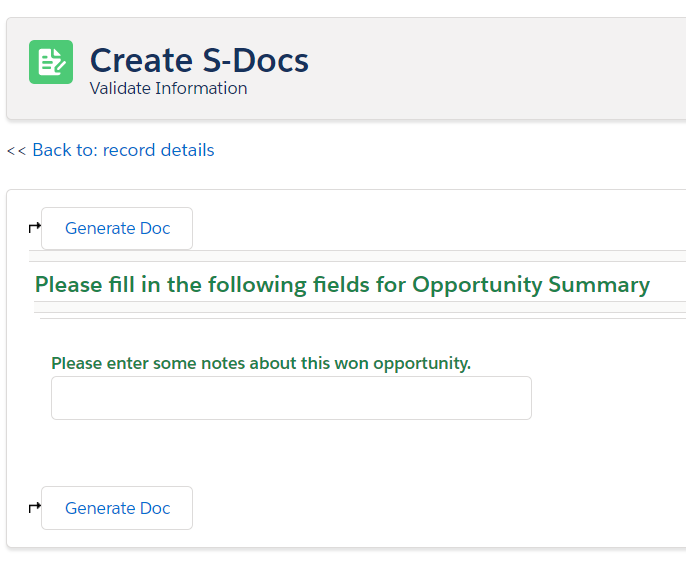686x573 pixels.
Task: Click 'Generate Doc' text in lower button
Action: (117, 508)
